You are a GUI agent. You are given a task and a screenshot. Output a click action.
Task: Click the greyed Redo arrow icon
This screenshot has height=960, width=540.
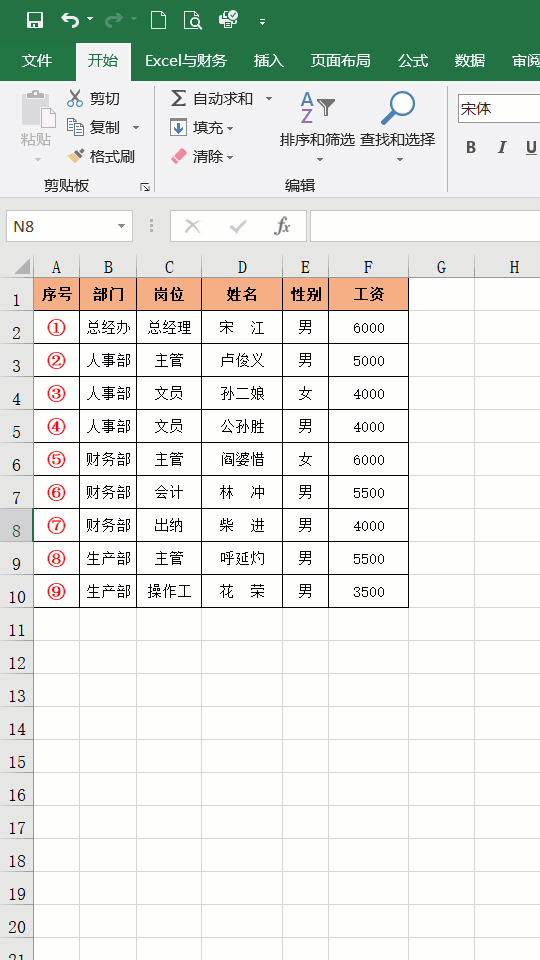point(113,20)
